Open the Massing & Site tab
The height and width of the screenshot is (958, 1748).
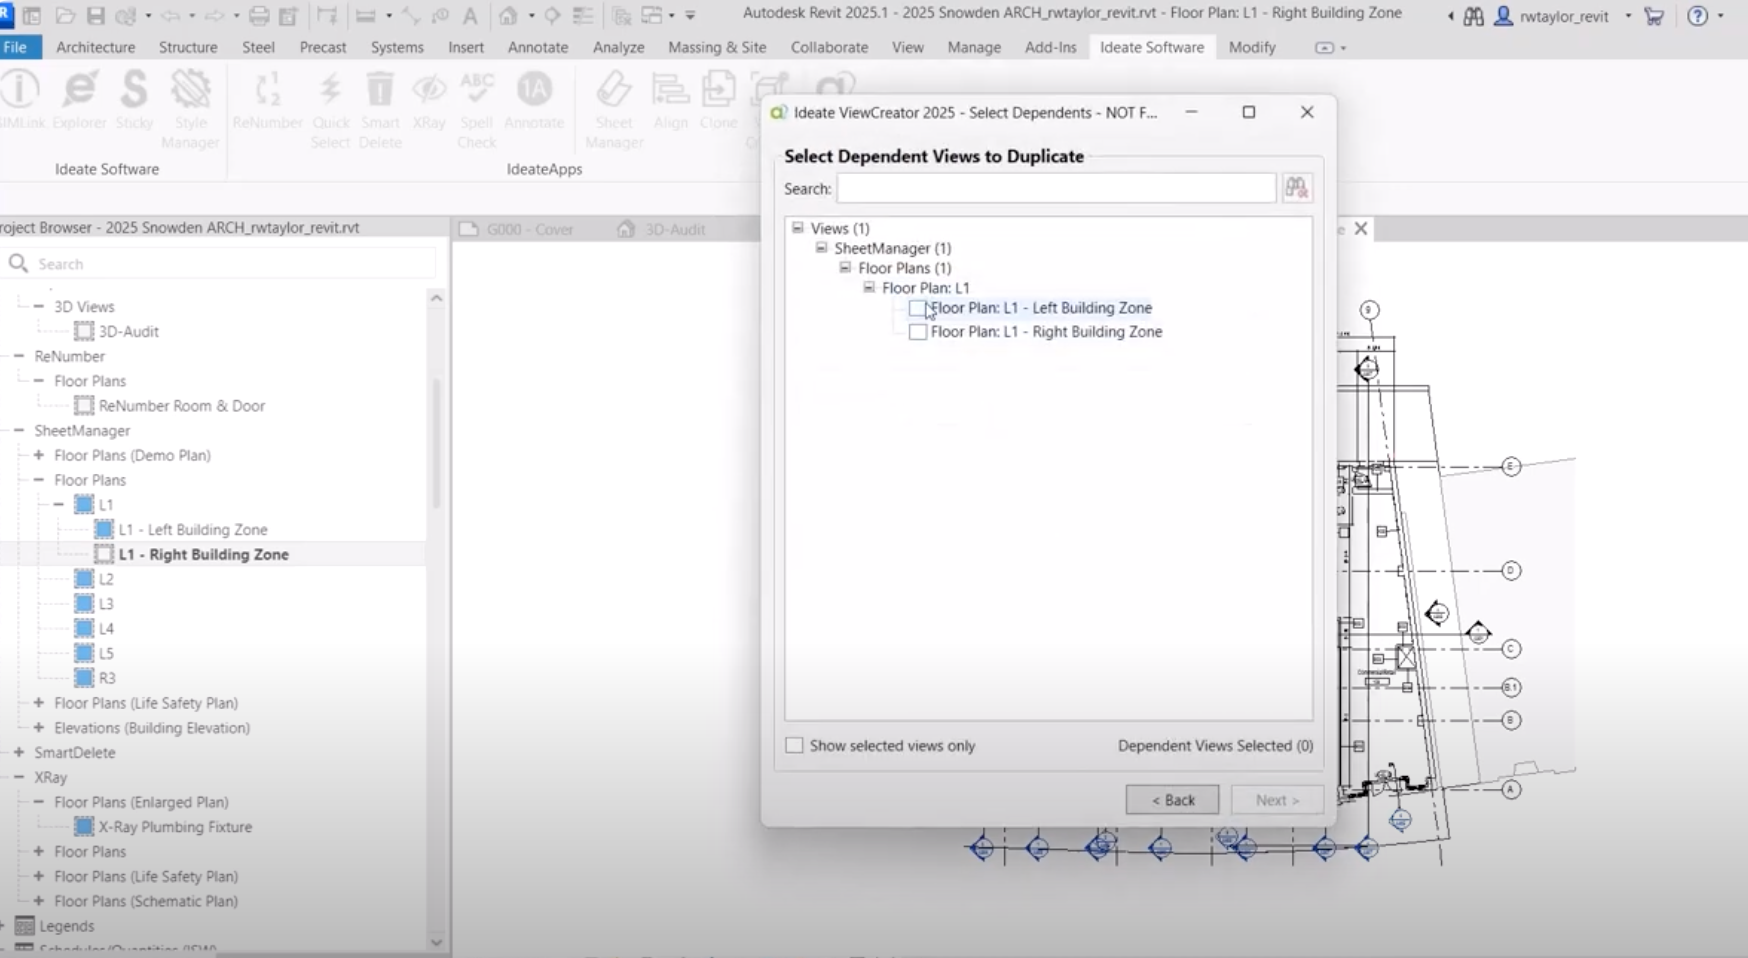click(x=717, y=47)
